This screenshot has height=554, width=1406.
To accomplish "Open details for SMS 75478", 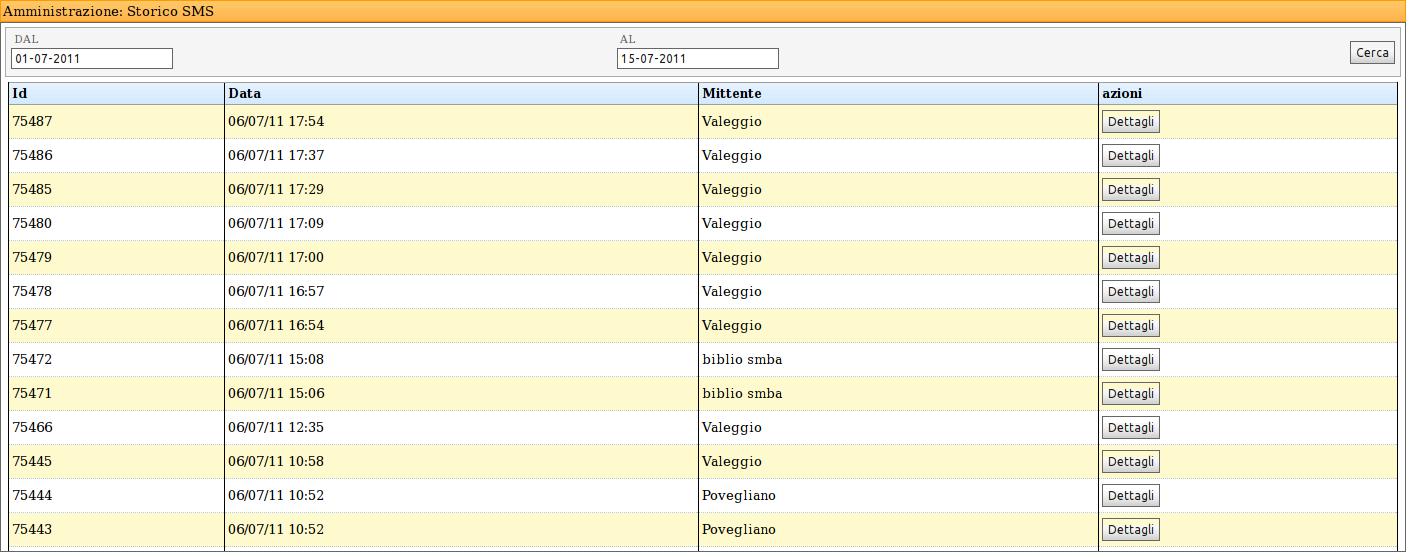I will point(1130,292).
